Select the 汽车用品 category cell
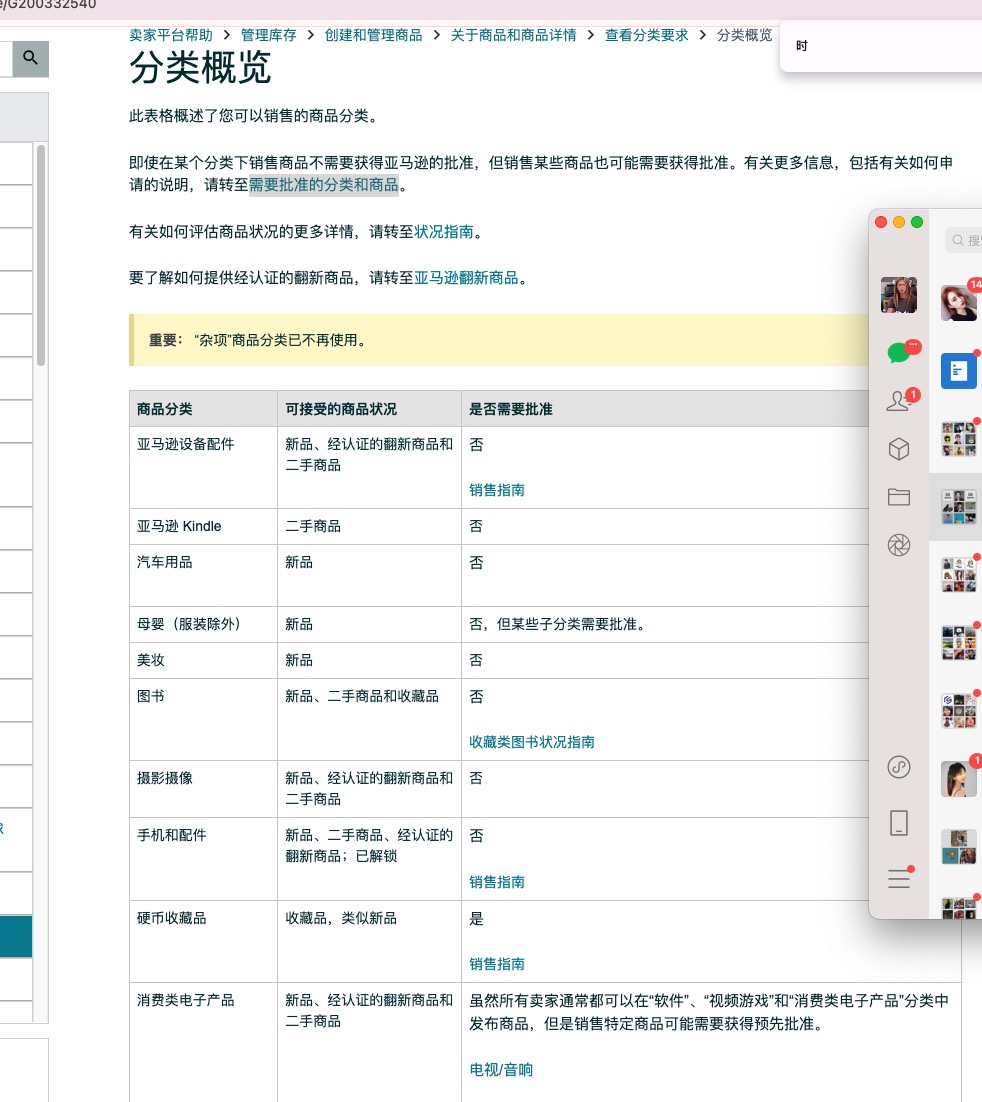Image resolution: width=982 pixels, height=1102 pixels. point(203,575)
